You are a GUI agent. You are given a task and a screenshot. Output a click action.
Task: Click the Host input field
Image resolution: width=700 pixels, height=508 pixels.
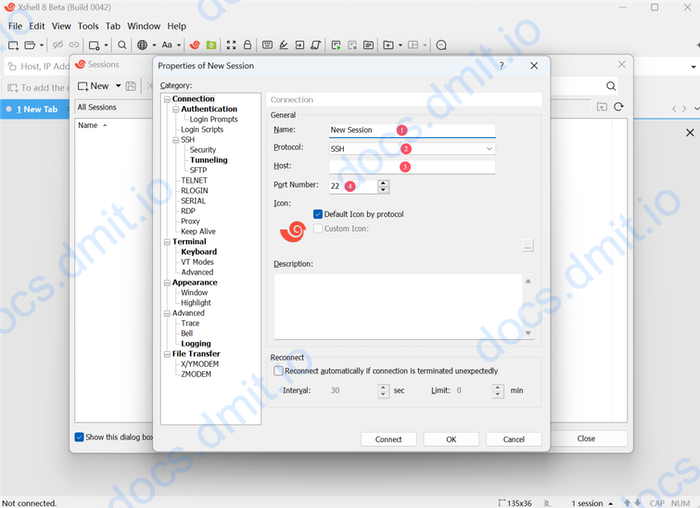412,167
